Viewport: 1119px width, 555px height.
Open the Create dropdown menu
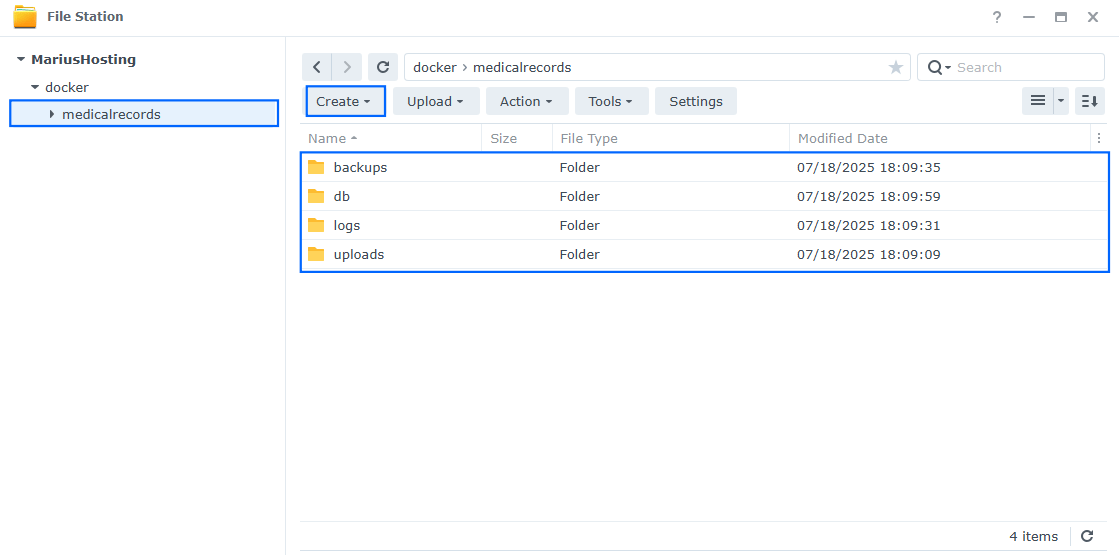(x=345, y=101)
